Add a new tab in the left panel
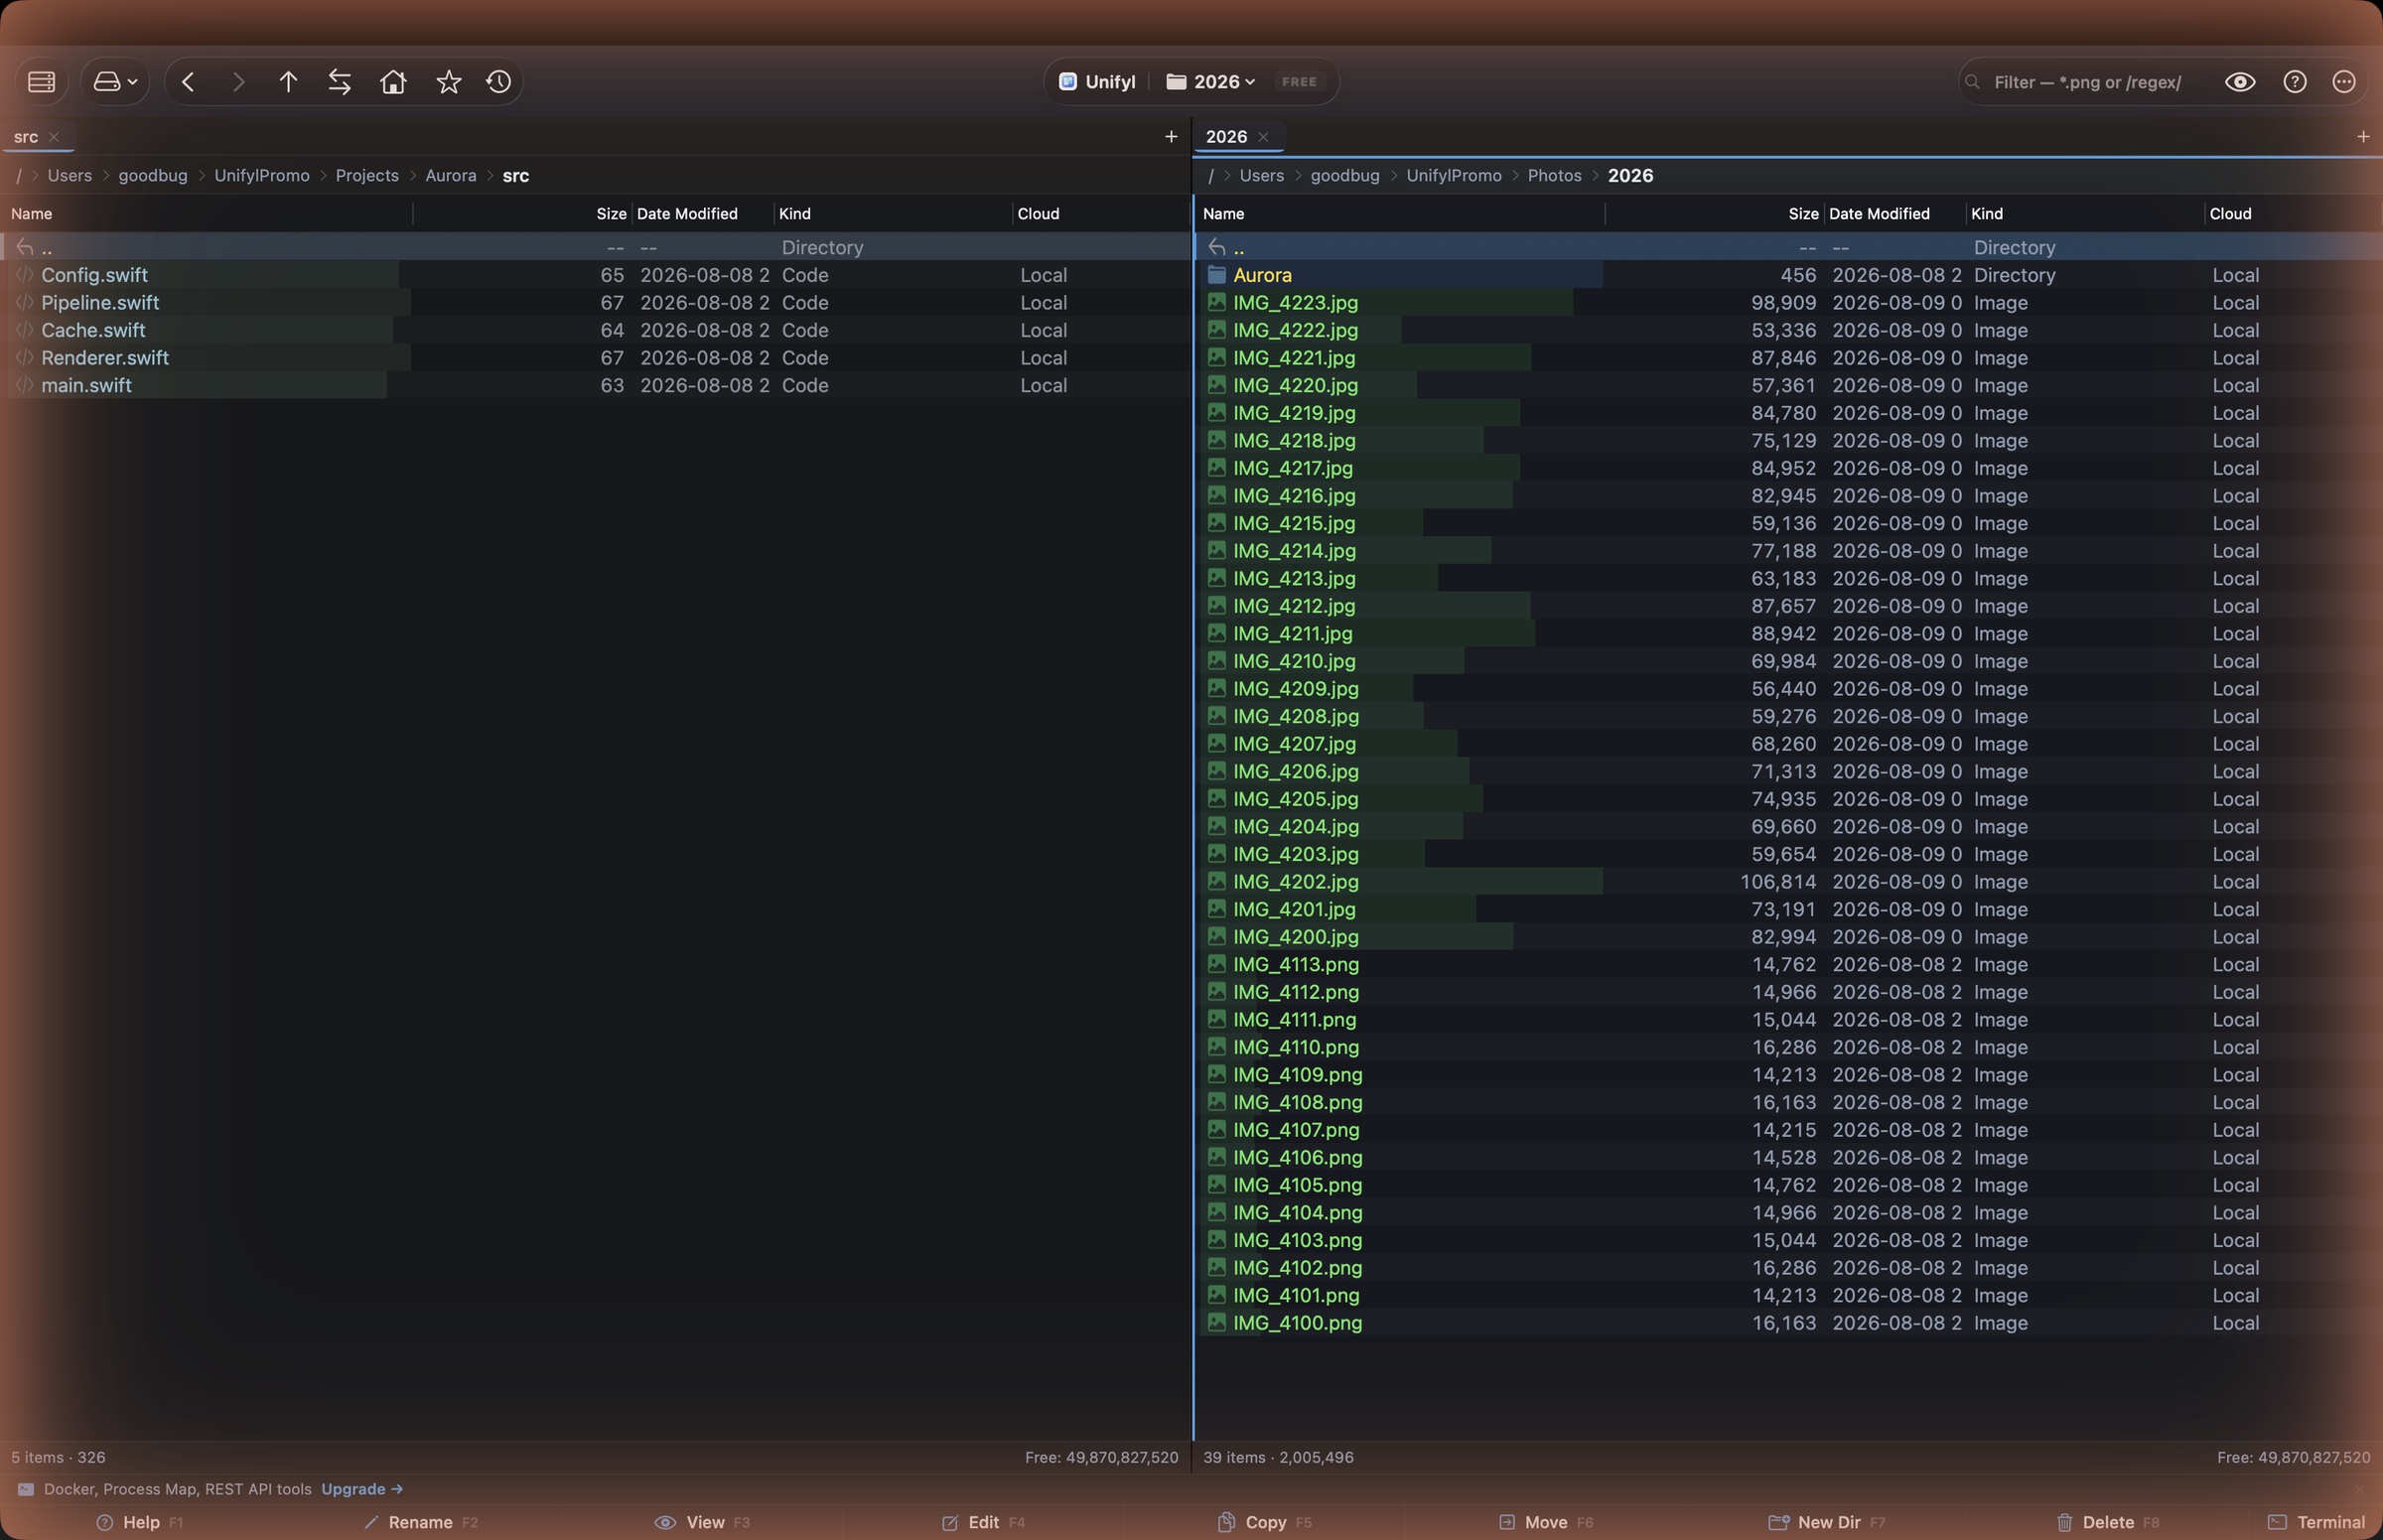The image size is (2383, 1540). tap(1171, 136)
